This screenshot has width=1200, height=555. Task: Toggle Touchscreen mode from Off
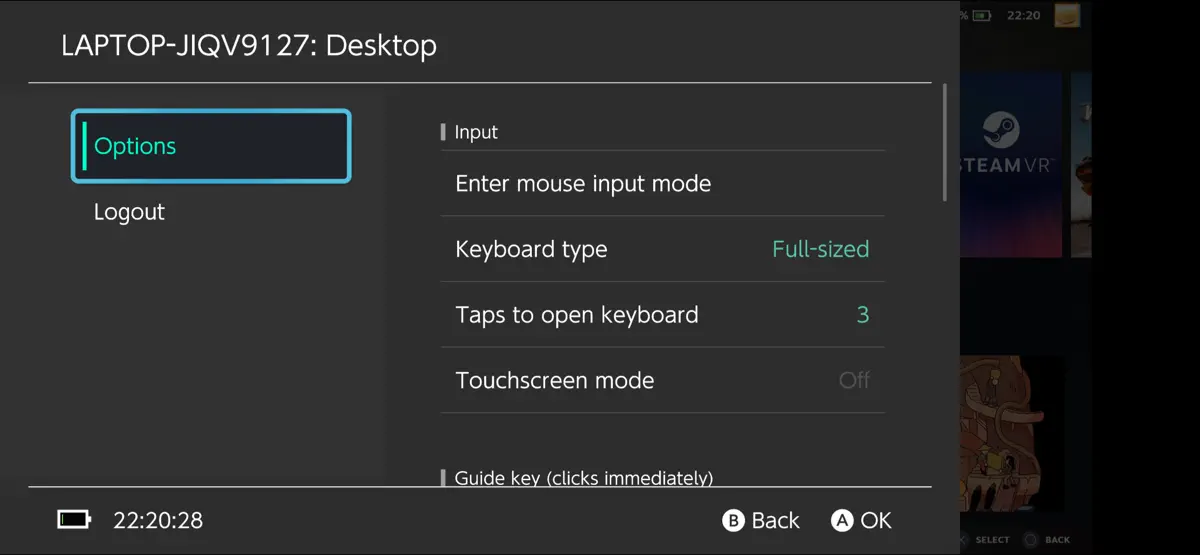coord(663,380)
